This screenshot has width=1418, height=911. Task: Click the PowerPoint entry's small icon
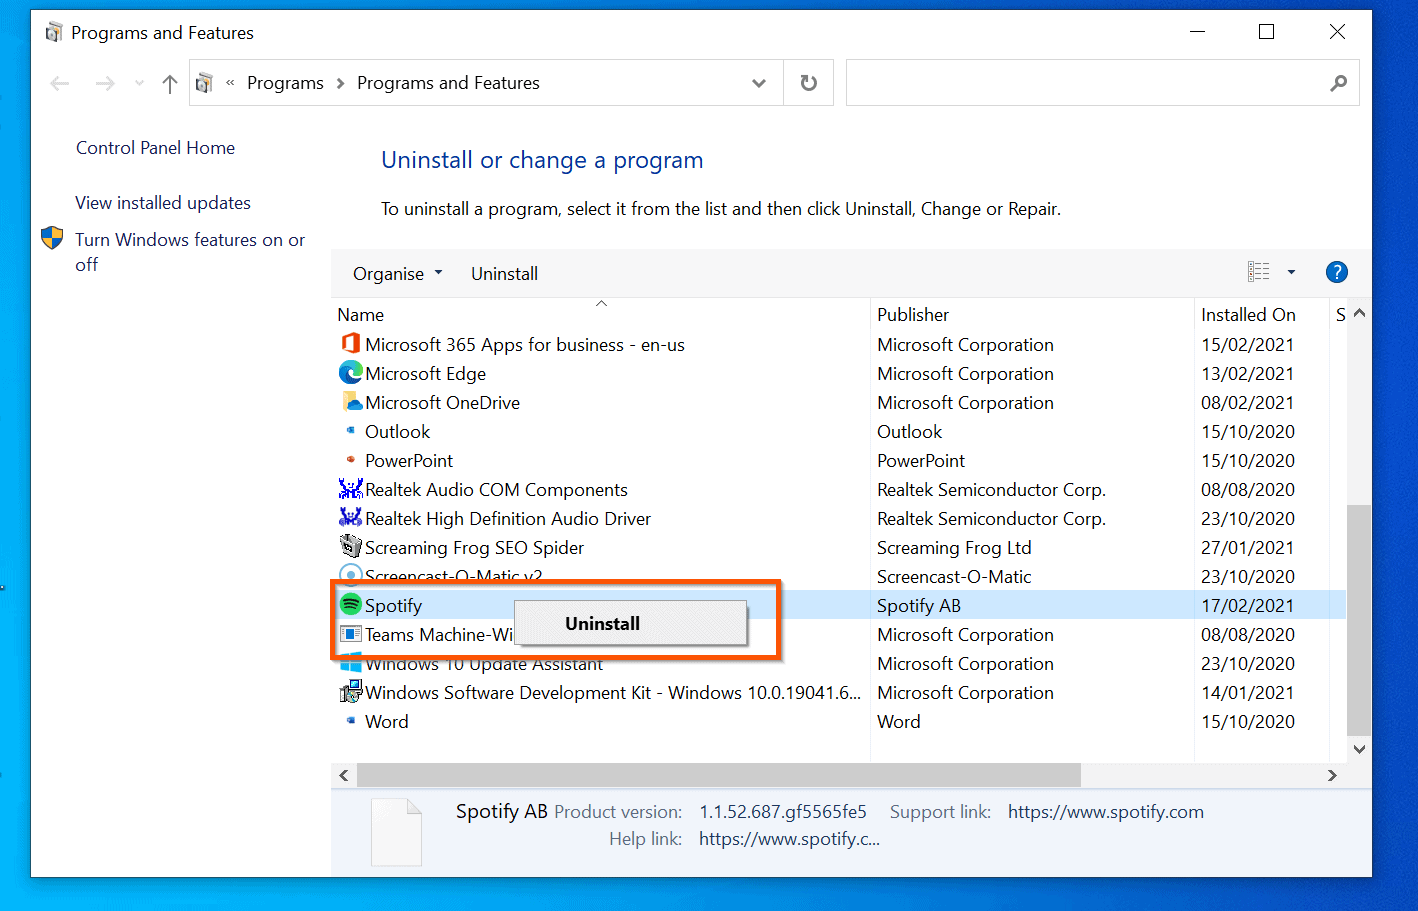[350, 459]
